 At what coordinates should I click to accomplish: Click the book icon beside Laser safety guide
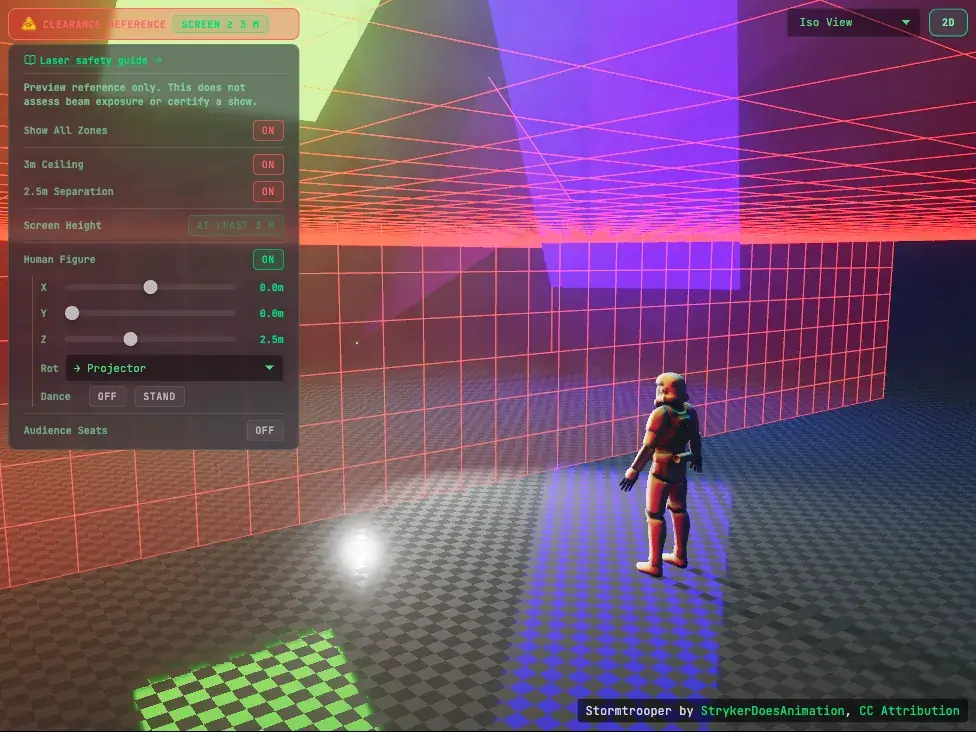(29, 60)
